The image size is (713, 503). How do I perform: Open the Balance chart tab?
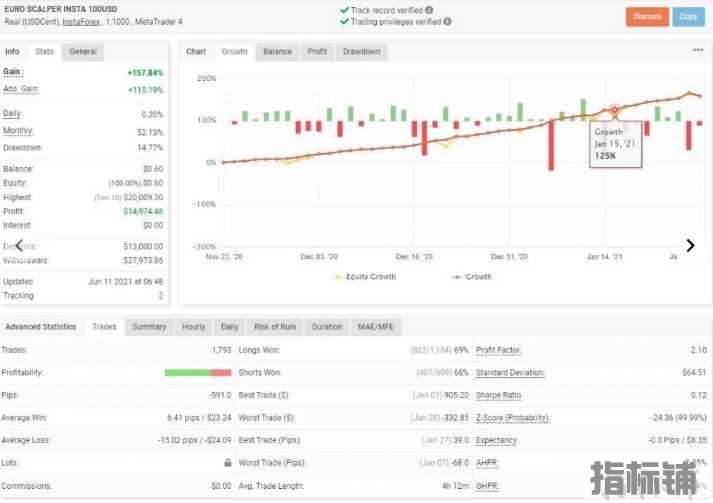(x=277, y=52)
